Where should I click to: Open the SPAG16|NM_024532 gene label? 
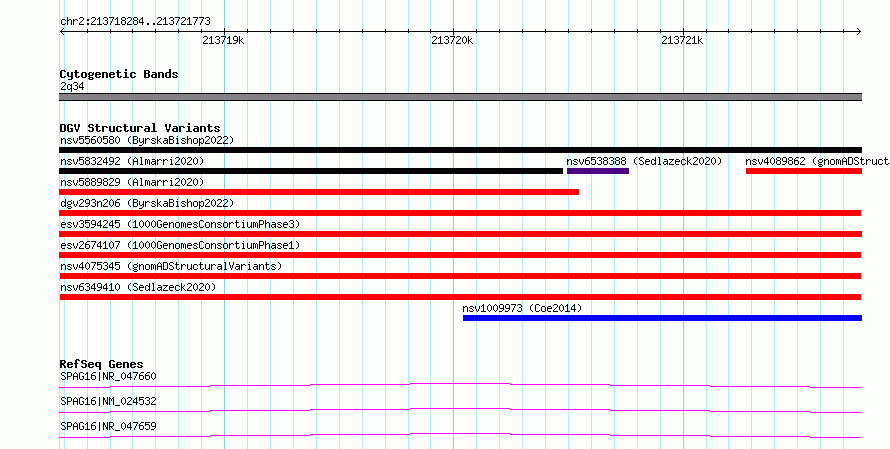click(x=108, y=401)
